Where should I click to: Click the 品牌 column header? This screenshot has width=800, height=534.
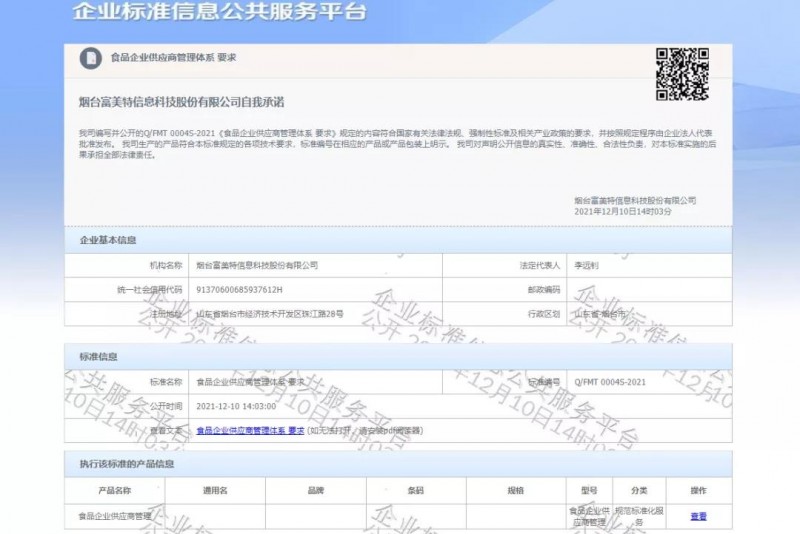click(x=316, y=491)
